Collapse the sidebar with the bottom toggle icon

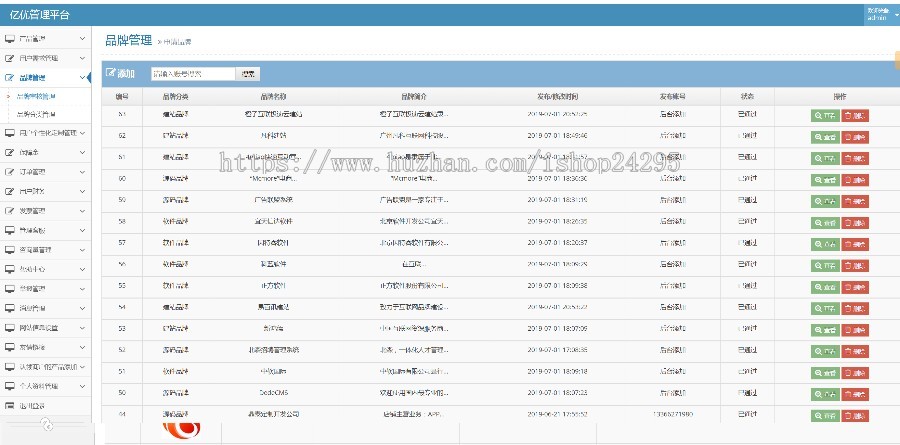pos(47,424)
